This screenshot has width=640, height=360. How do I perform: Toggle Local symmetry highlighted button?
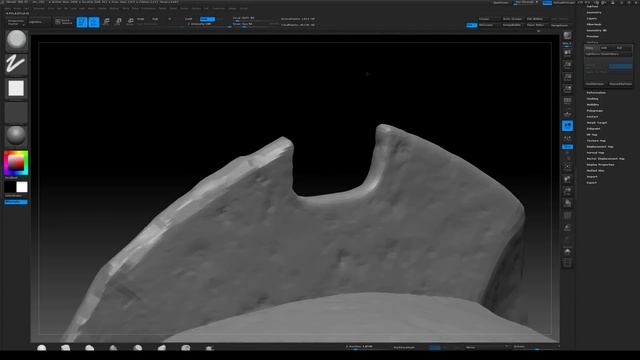coord(567,126)
